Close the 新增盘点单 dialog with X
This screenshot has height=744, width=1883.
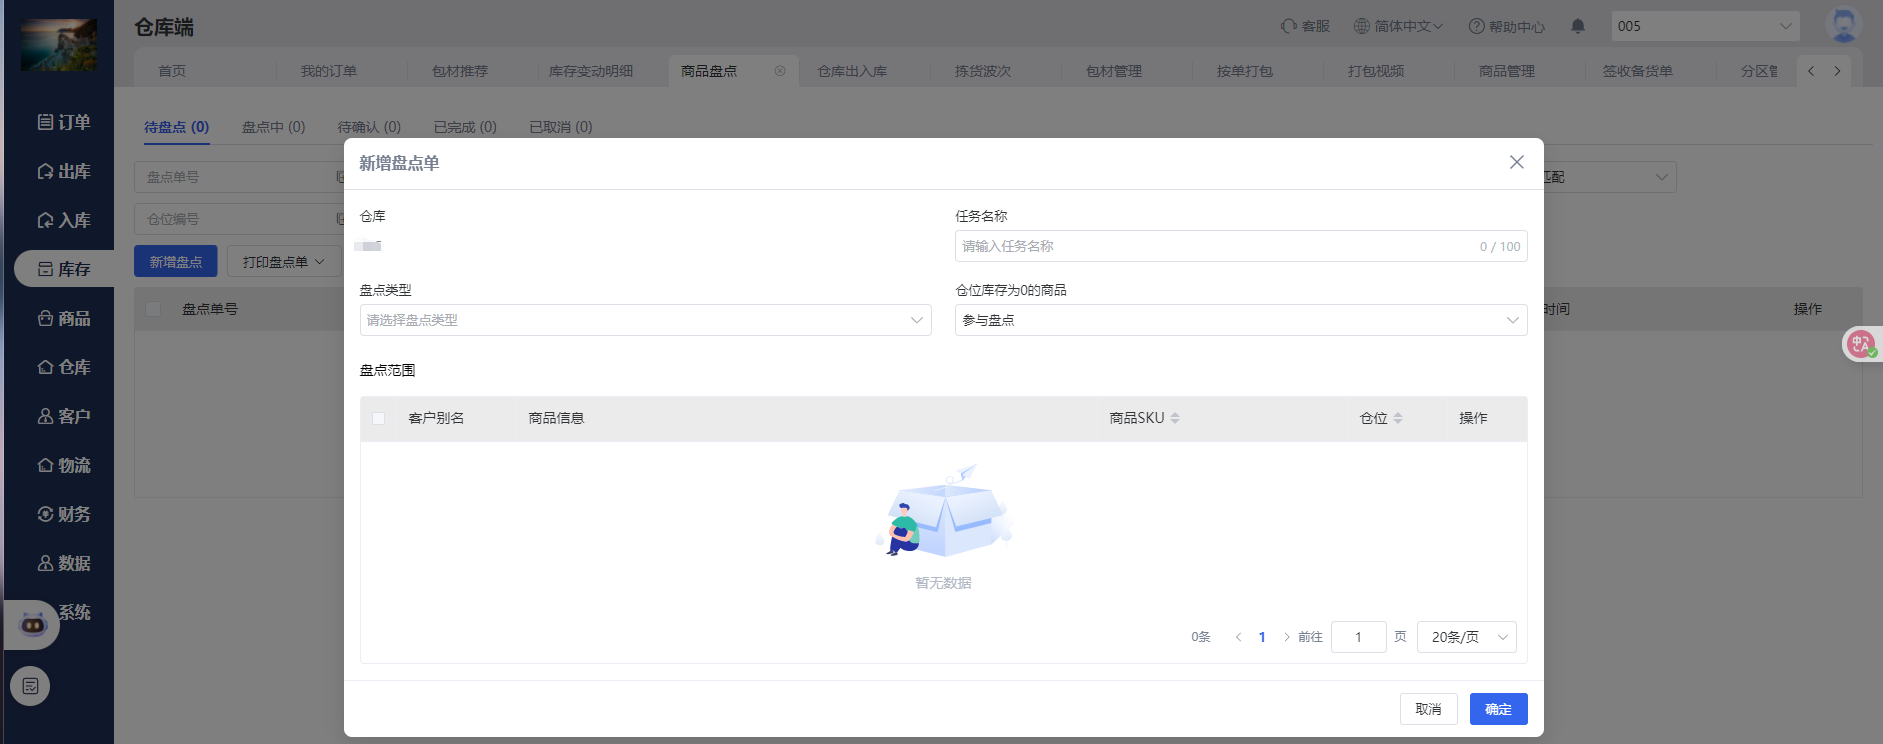[1516, 162]
